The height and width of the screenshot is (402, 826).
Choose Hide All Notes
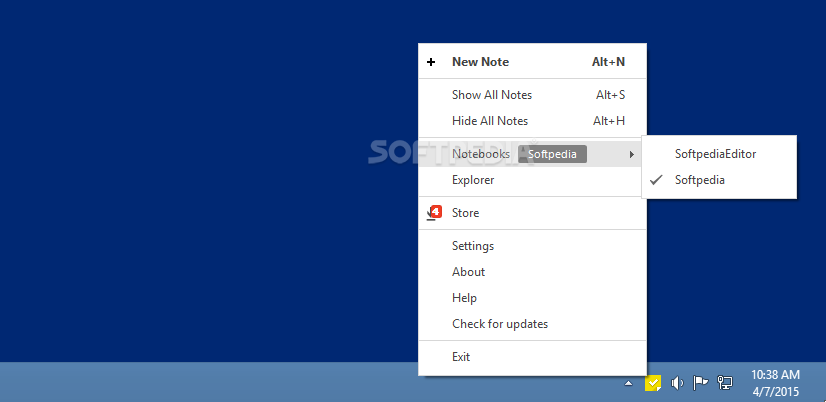(532, 121)
